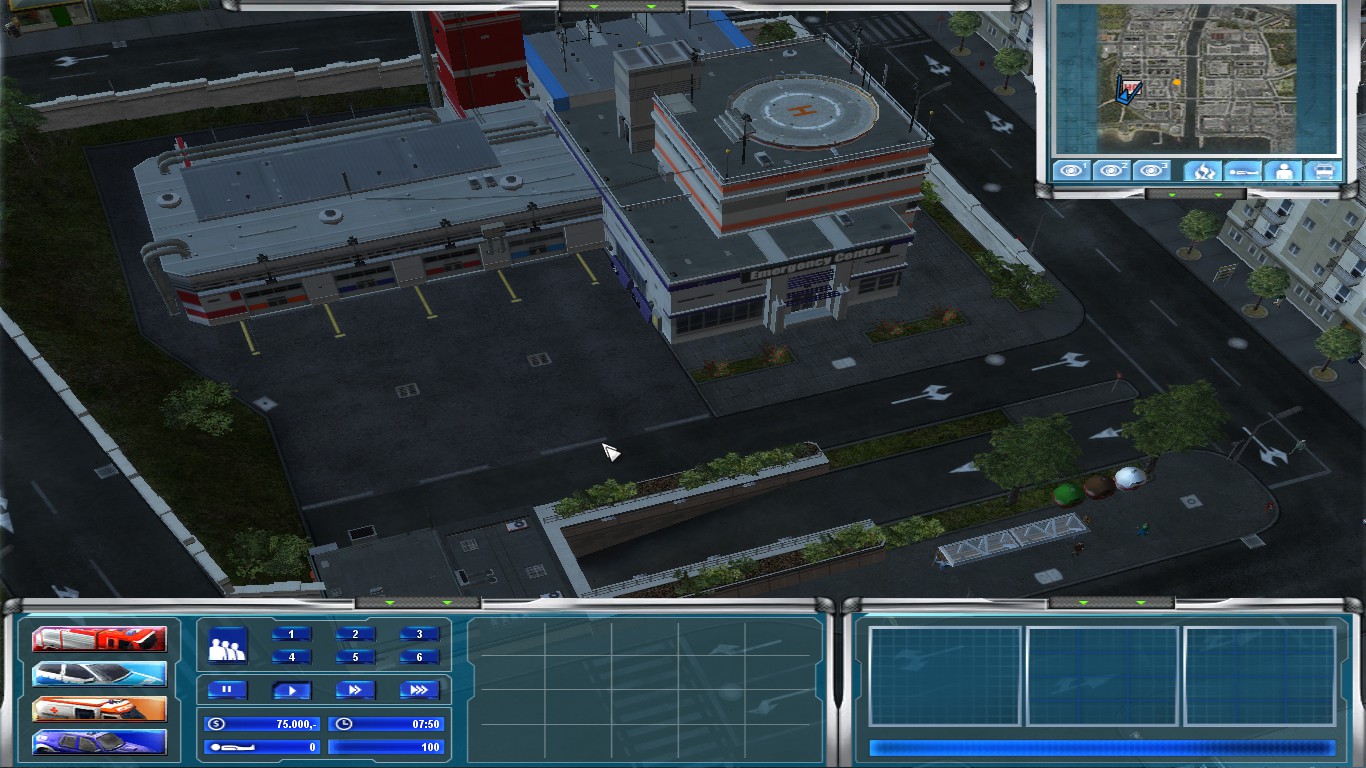
Task: Select unit group 1
Action: pyautogui.click(x=291, y=634)
